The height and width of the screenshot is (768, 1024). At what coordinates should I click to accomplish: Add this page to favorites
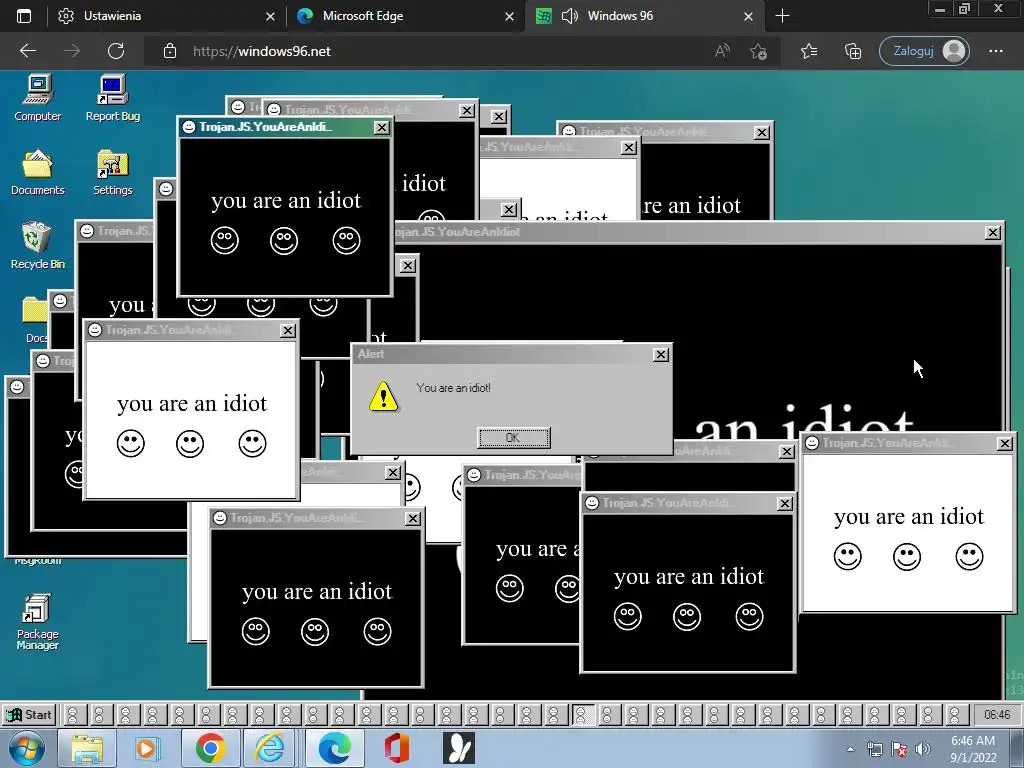pyautogui.click(x=758, y=51)
